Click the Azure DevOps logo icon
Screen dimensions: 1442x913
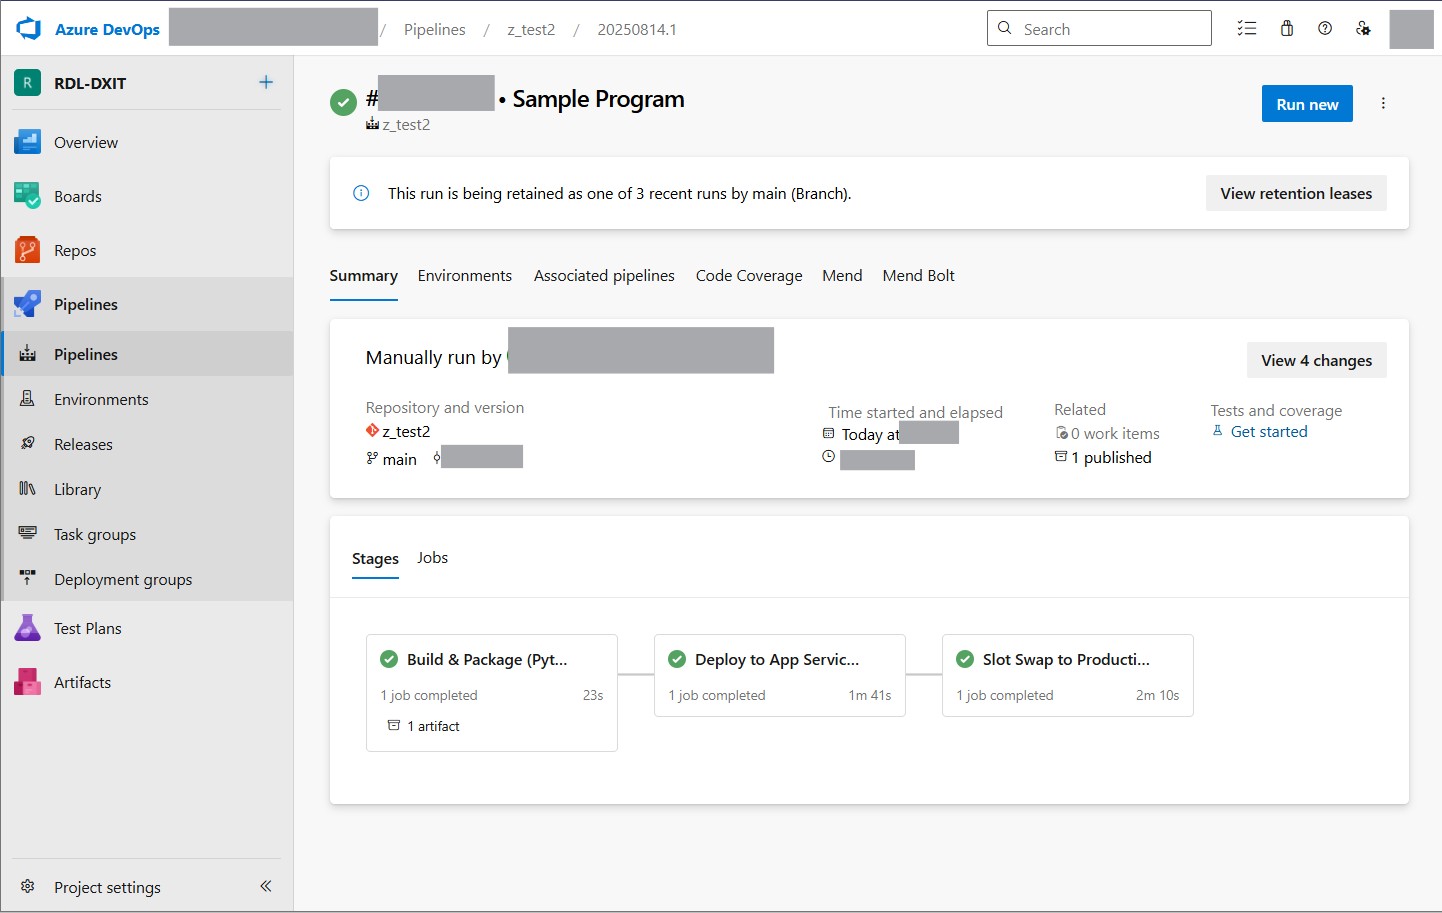[28, 28]
